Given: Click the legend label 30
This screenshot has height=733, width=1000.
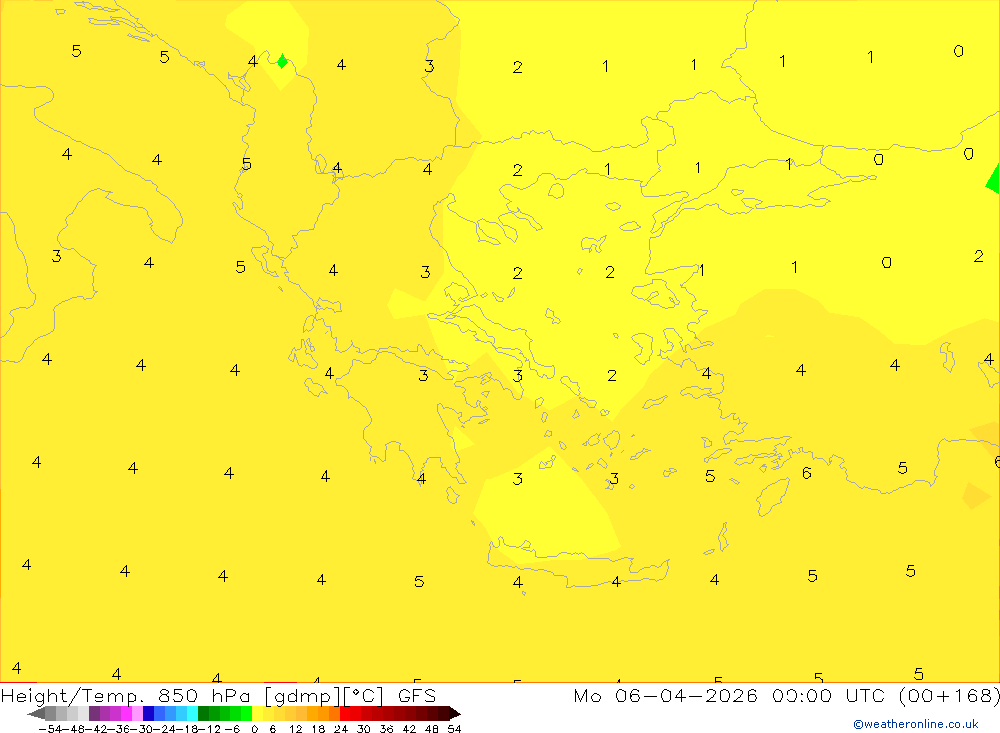Looking at the screenshot, I should 364,729.
